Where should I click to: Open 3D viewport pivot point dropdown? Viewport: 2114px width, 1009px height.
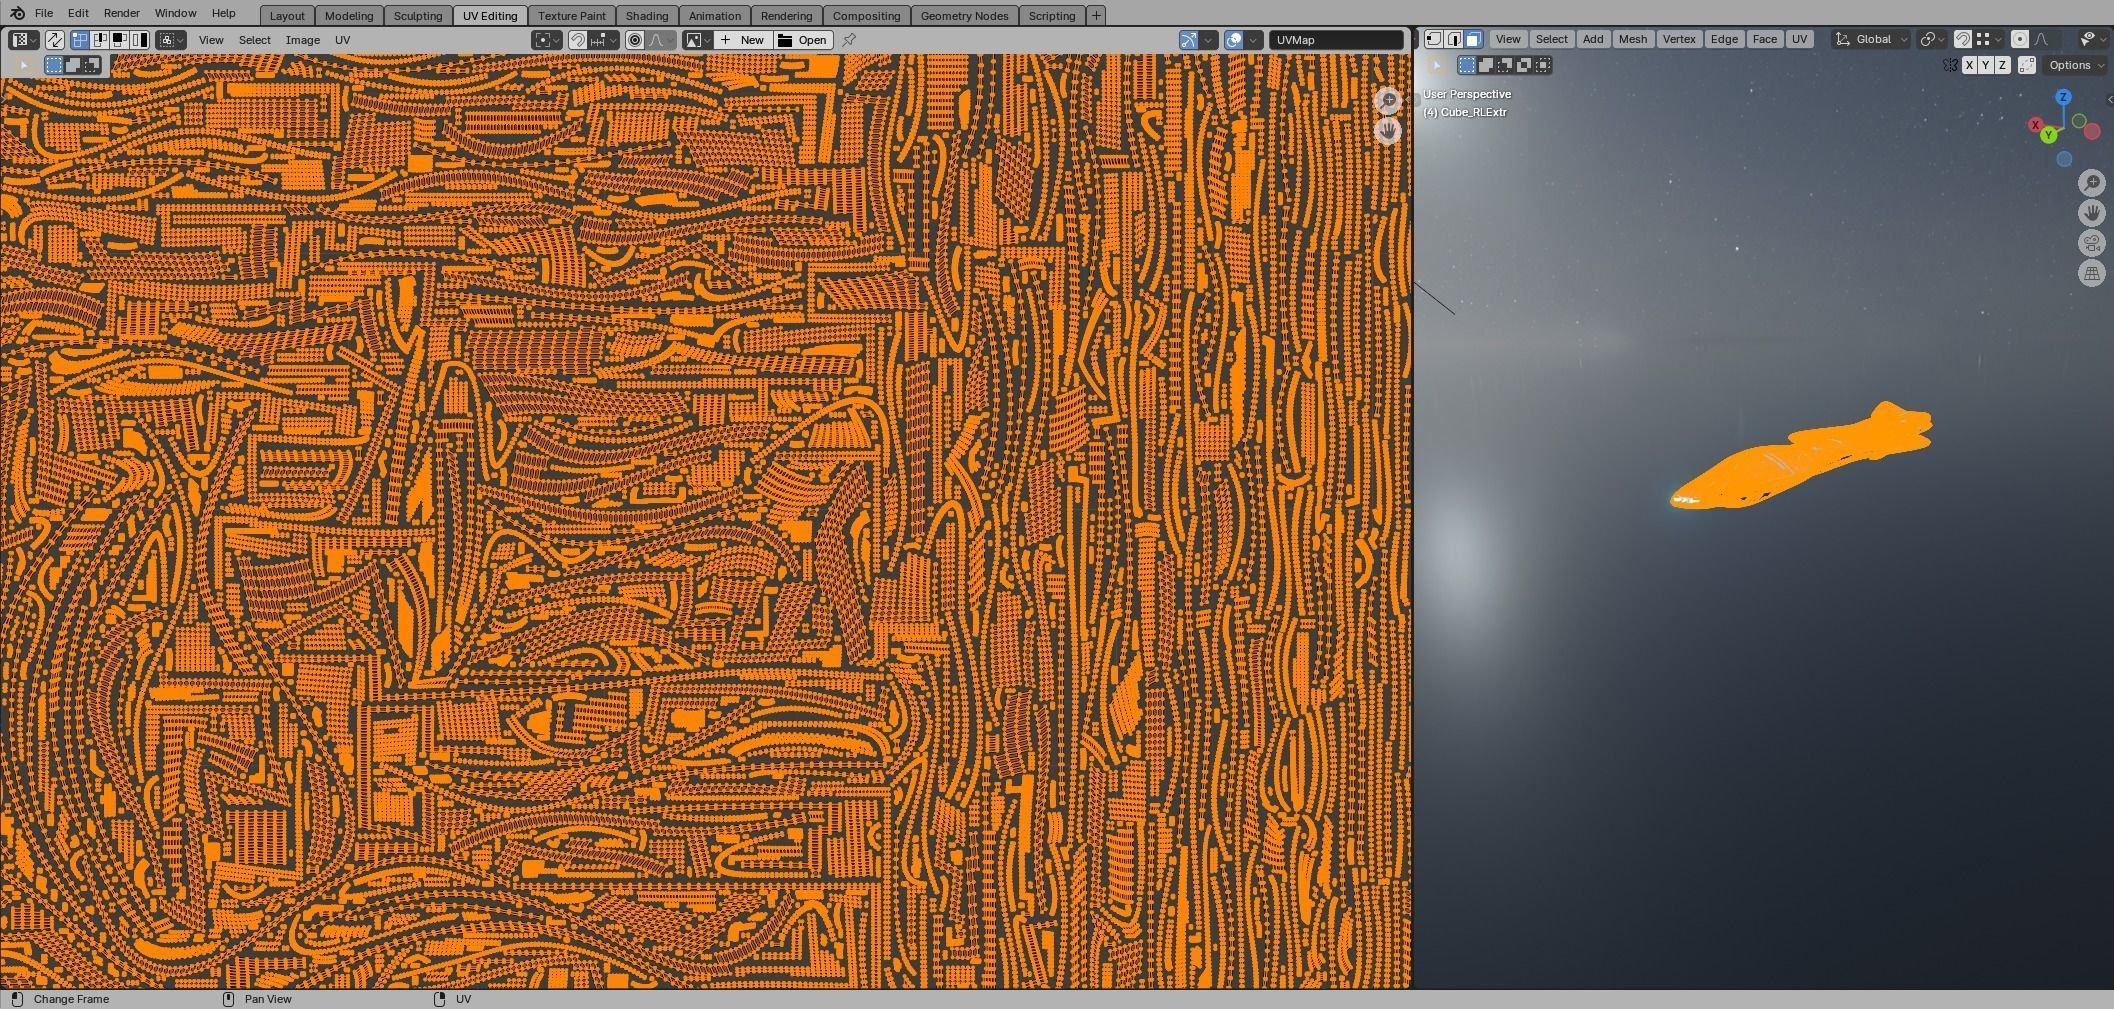(x=1933, y=39)
